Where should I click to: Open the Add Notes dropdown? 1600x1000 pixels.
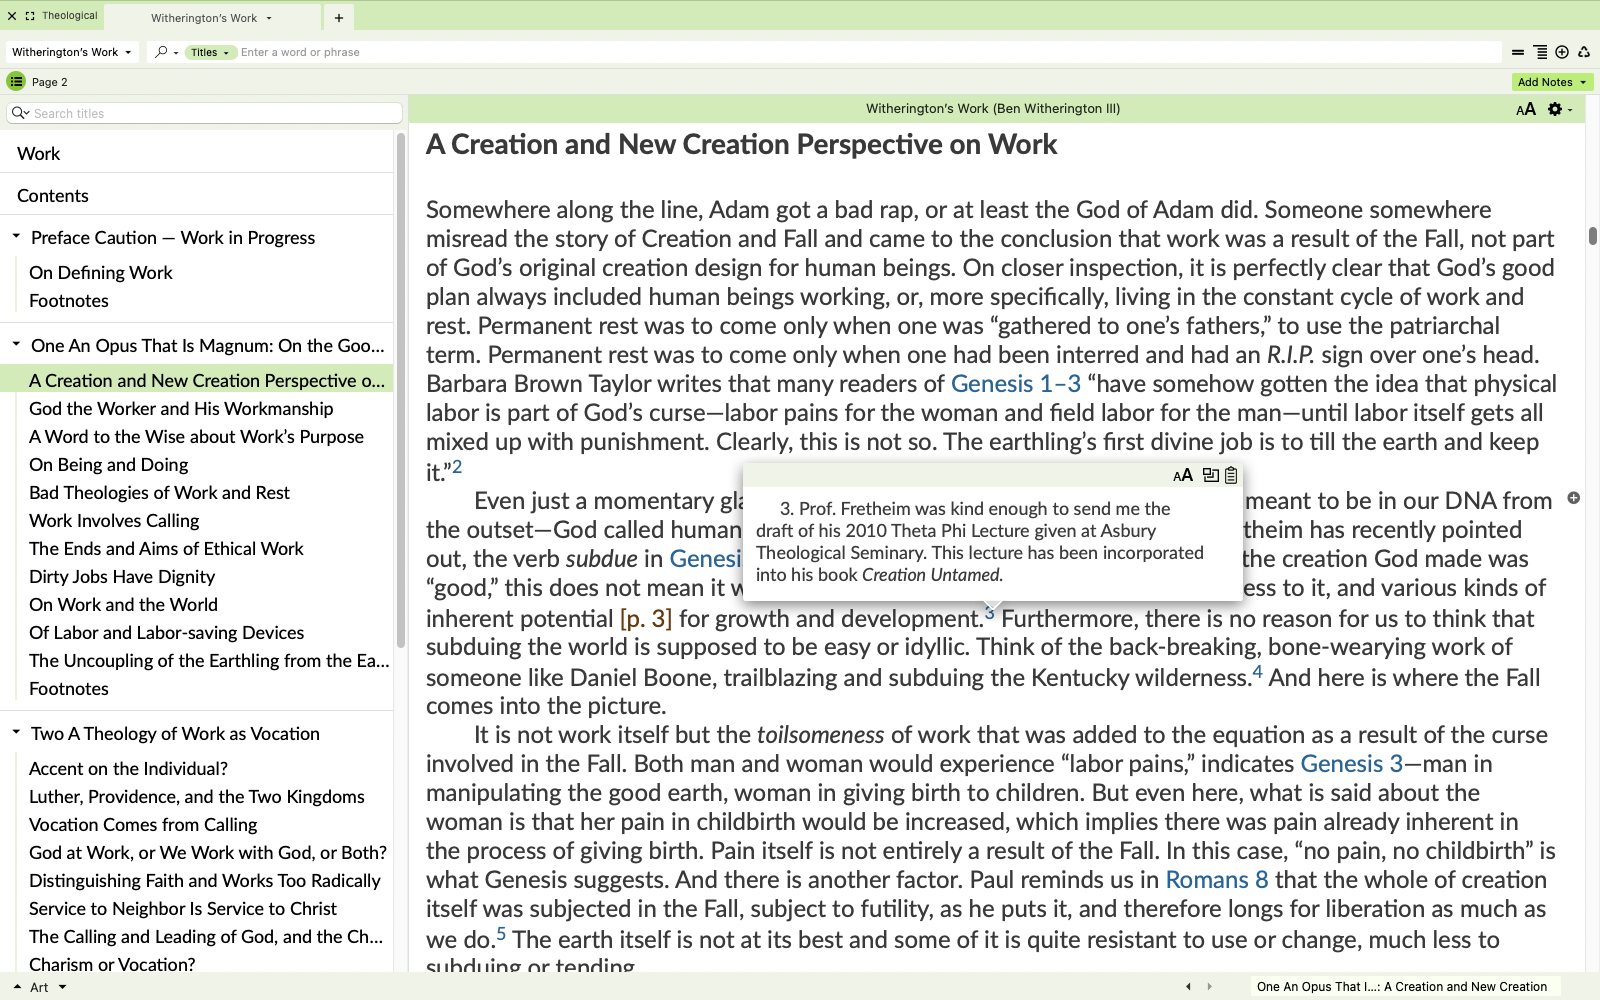1552,82
